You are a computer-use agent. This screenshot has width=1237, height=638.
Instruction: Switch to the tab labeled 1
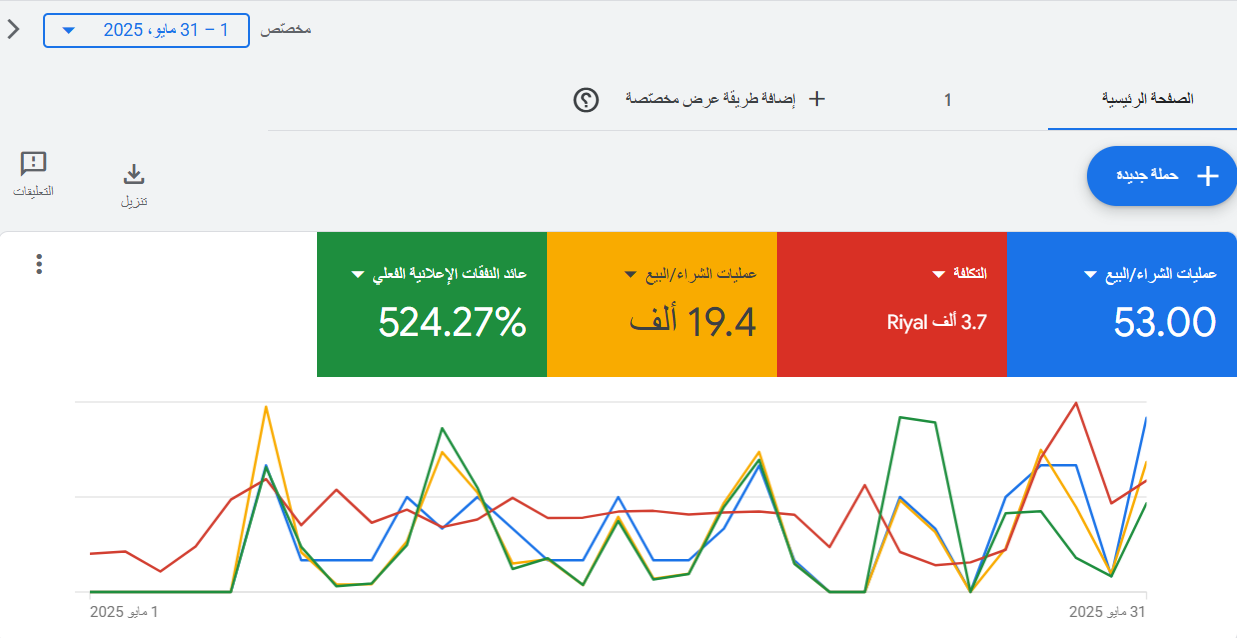point(947,100)
